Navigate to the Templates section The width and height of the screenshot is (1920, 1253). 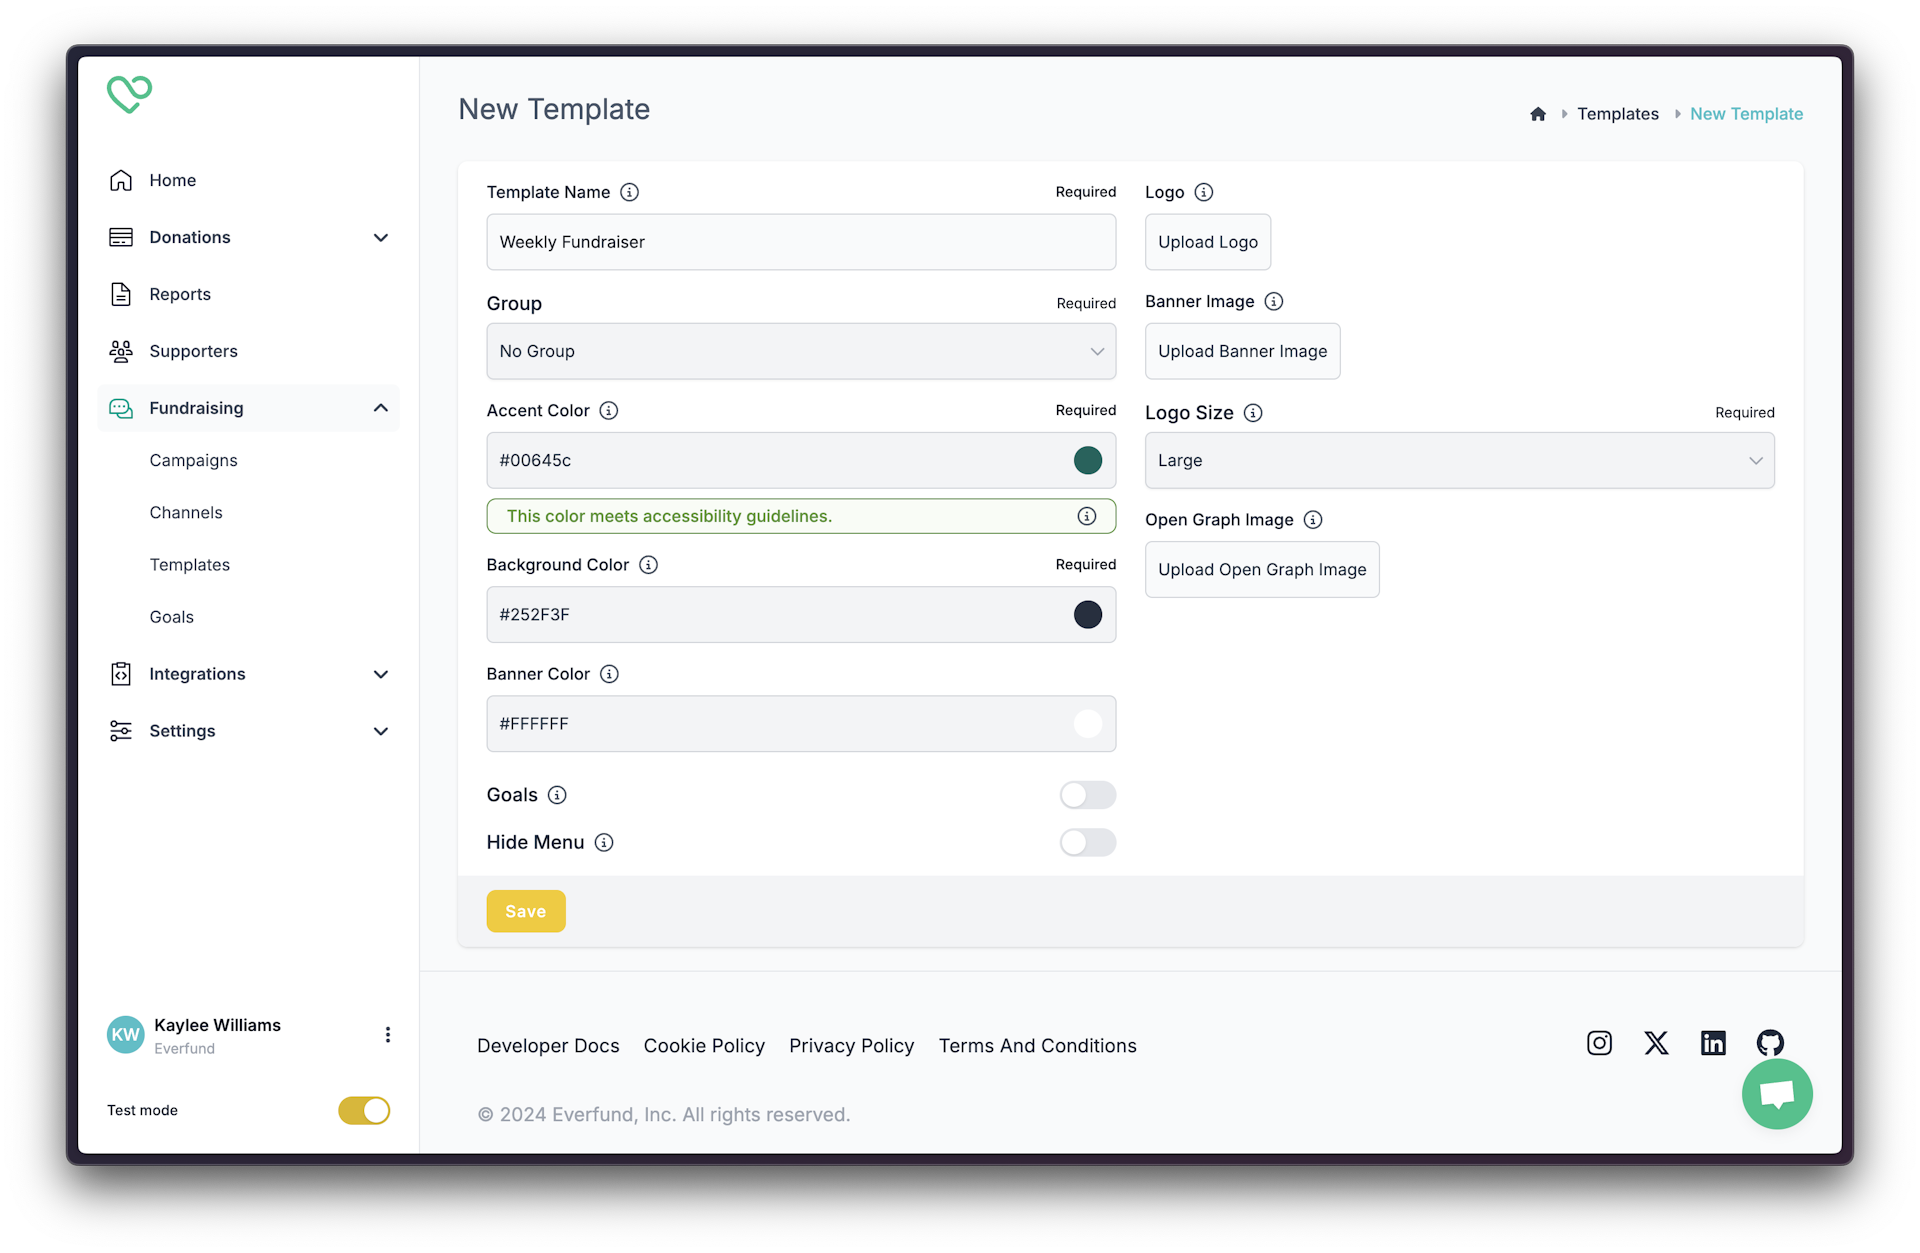189,564
